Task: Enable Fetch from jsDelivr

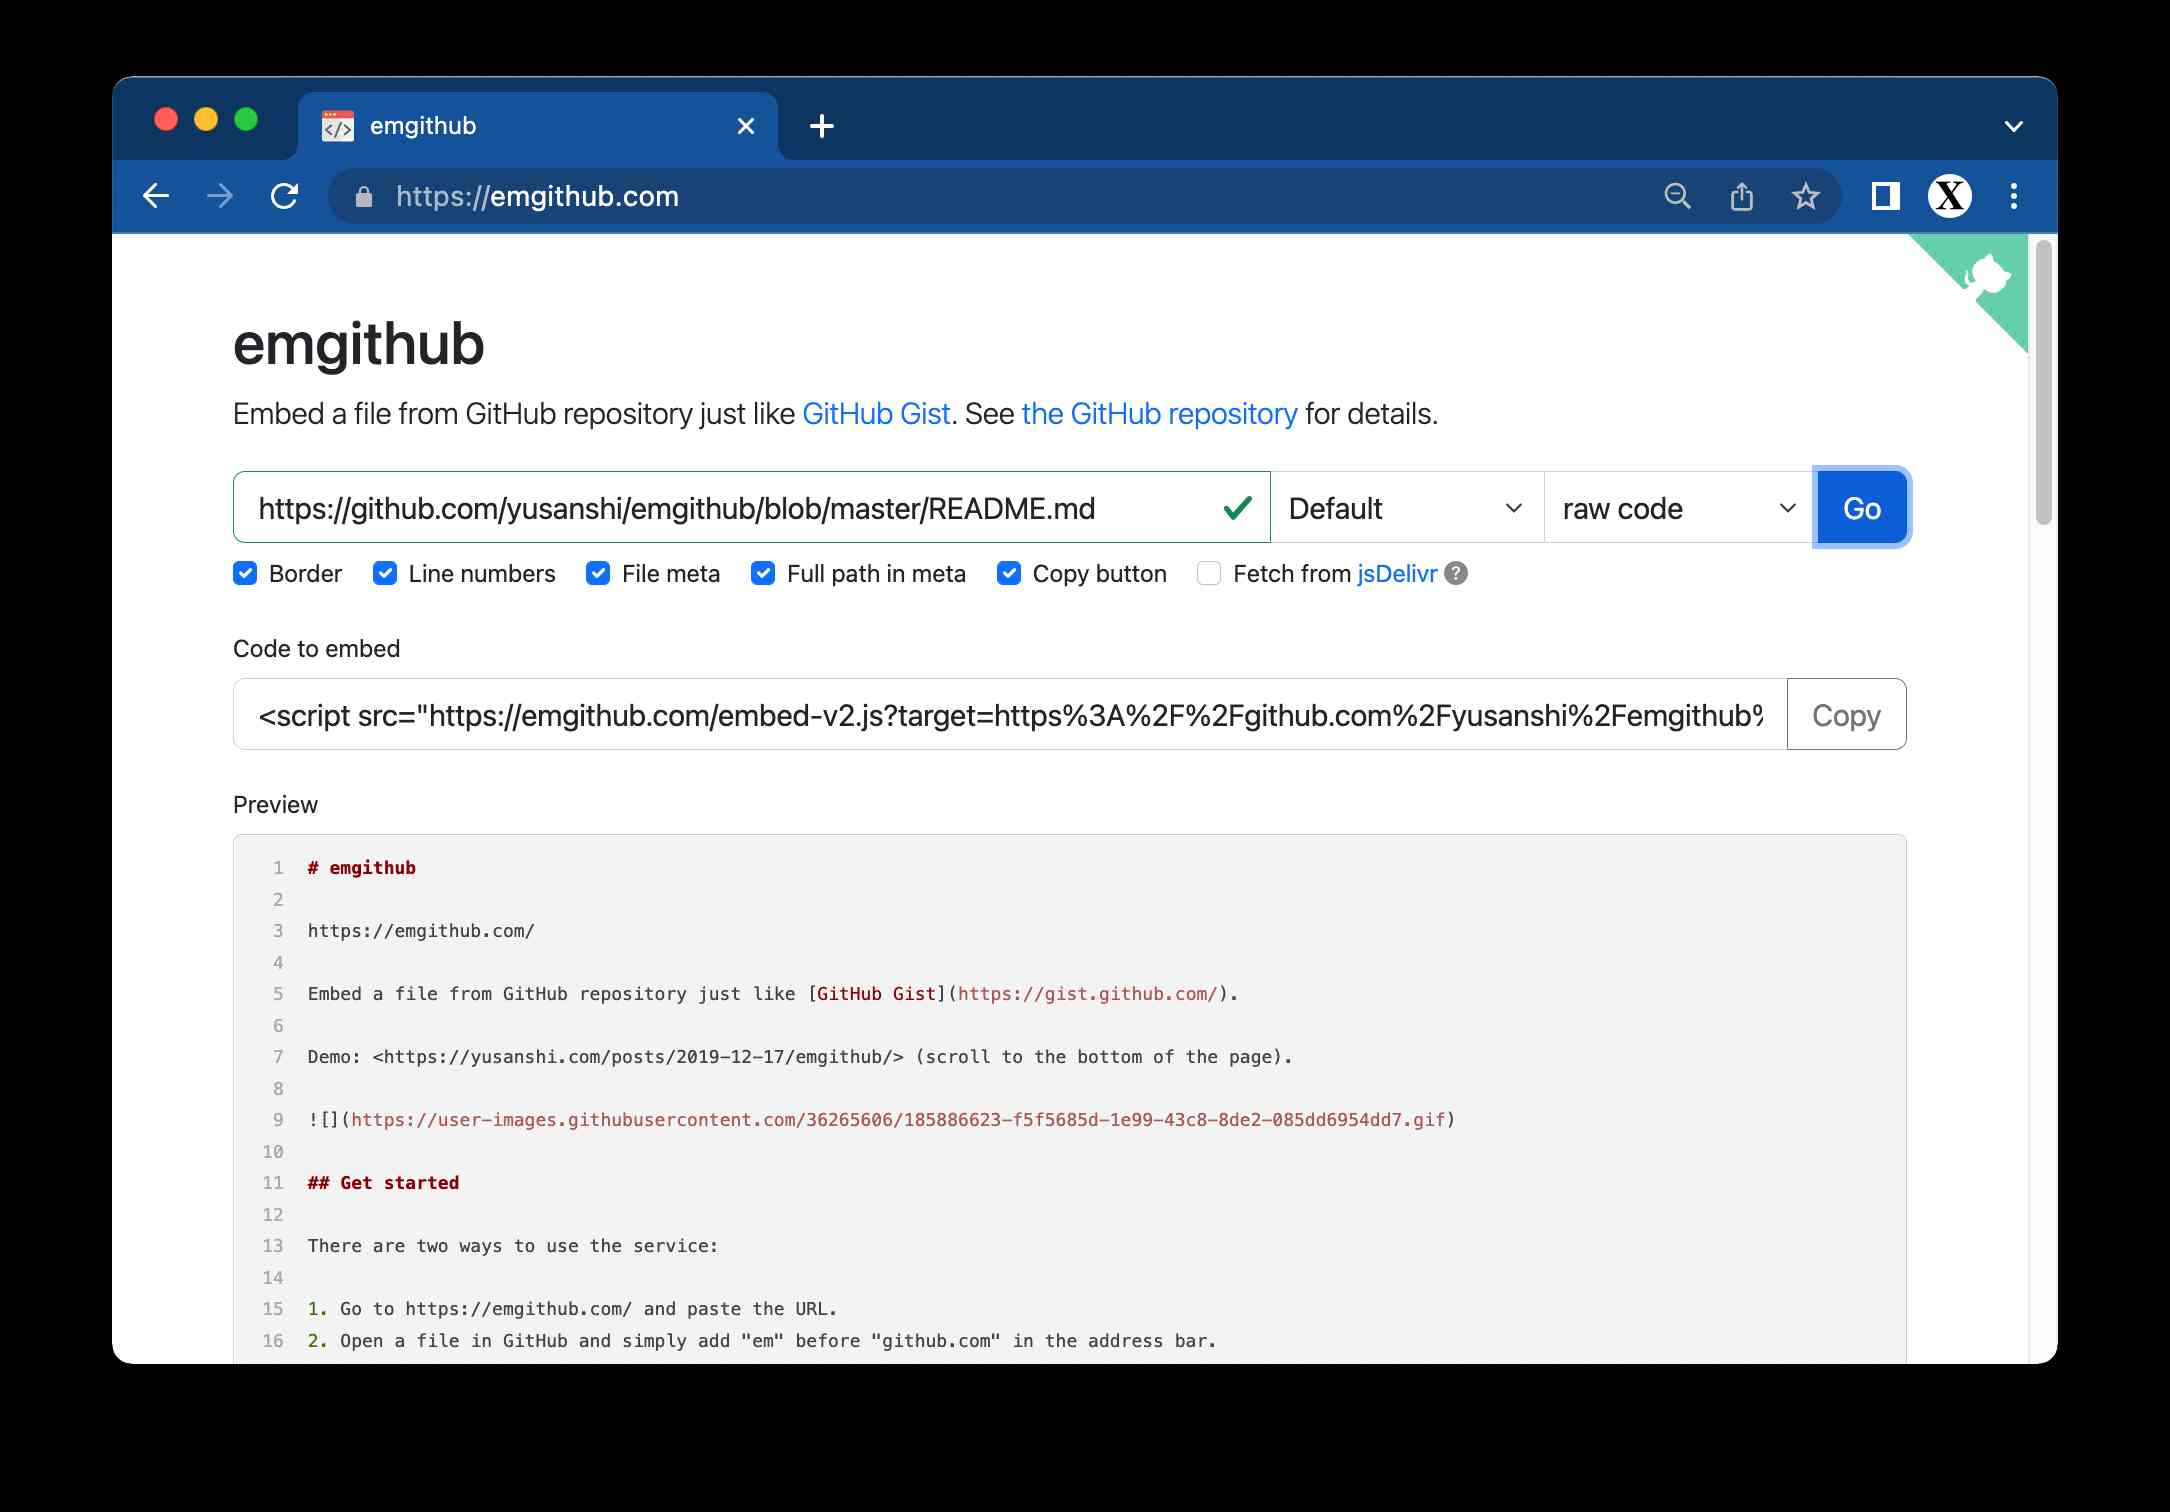Action: click(1209, 573)
